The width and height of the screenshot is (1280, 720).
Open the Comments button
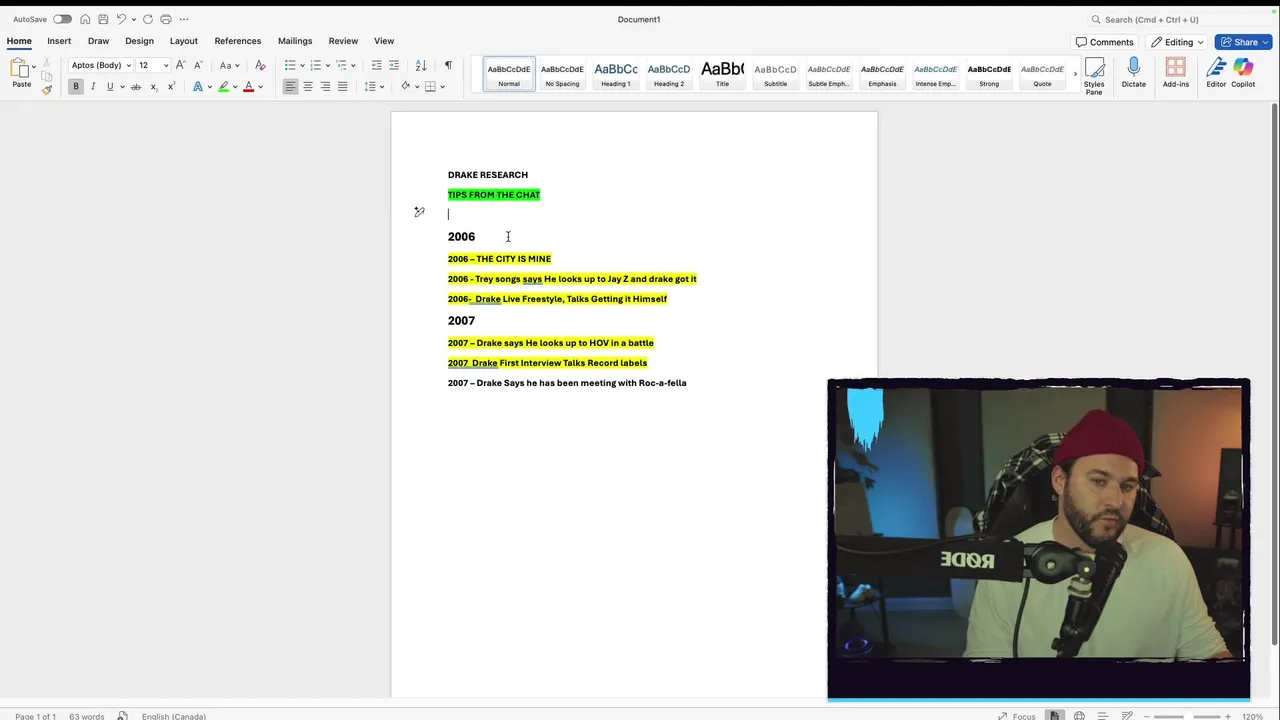(x=1105, y=42)
